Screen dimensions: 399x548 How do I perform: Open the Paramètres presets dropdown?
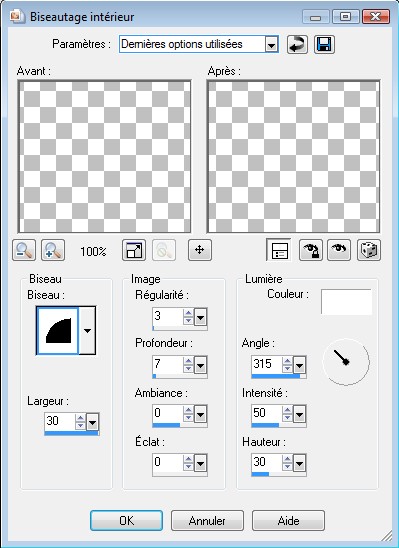[x=271, y=44]
